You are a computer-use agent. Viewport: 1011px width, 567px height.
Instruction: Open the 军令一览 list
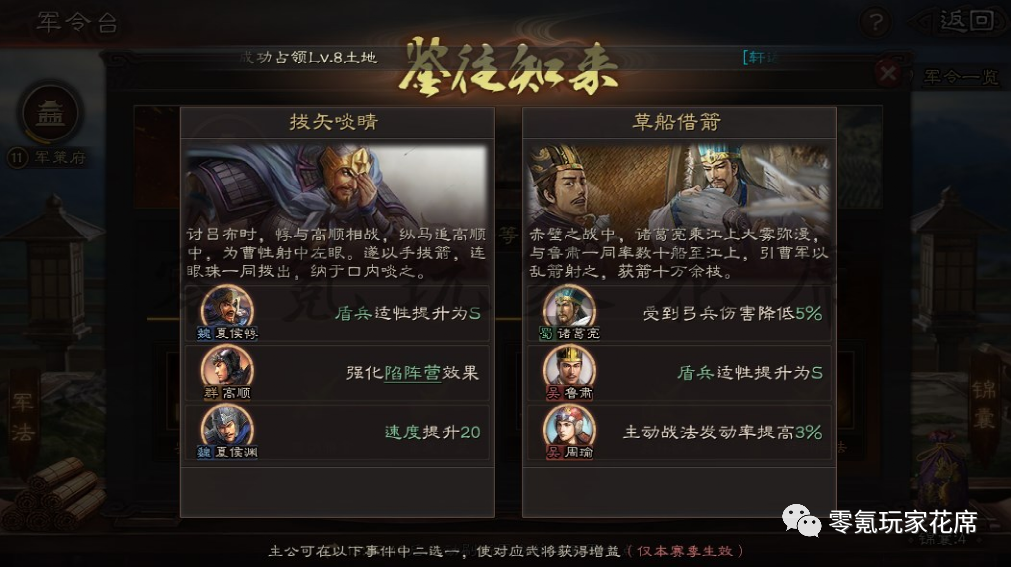960,77
